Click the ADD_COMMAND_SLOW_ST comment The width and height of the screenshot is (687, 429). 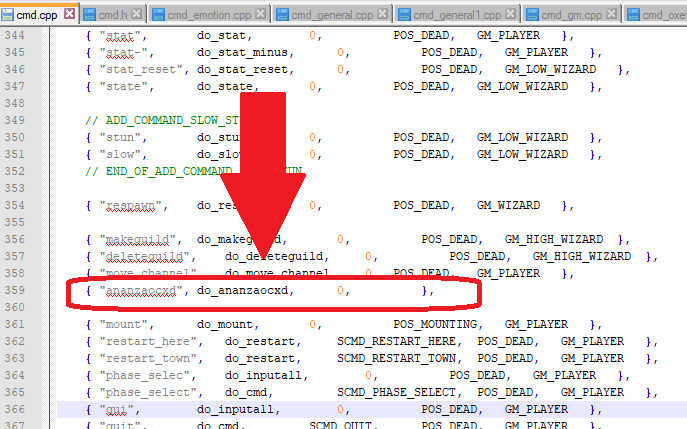click(x=163, y=120)
